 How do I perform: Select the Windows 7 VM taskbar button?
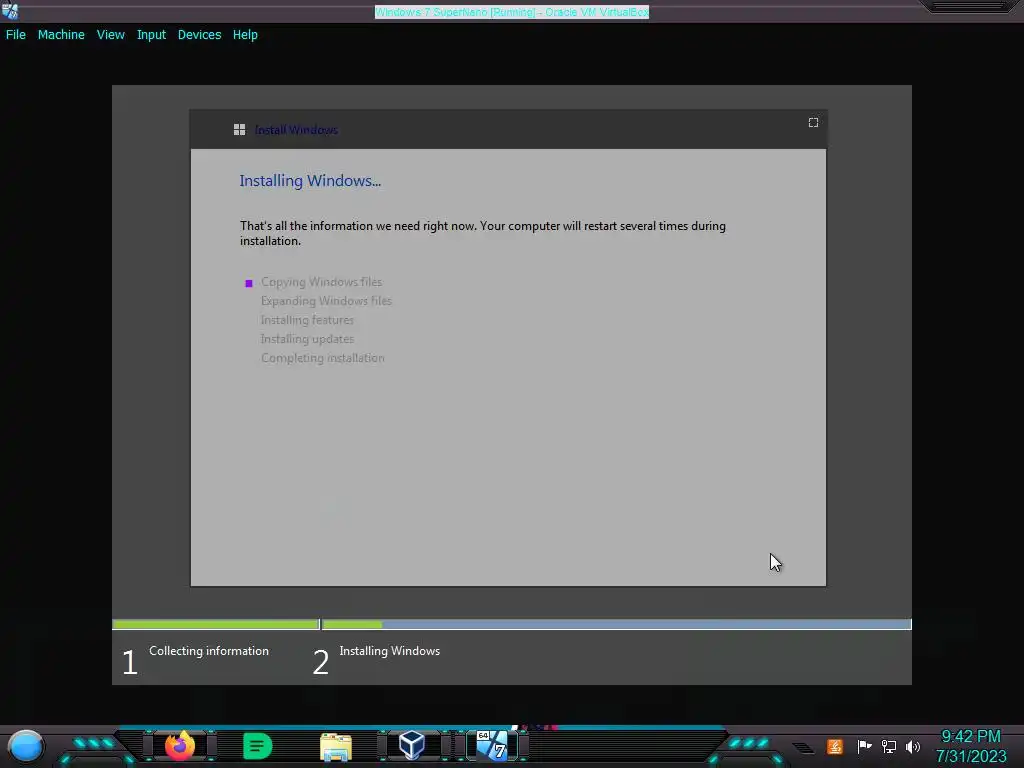(492, 745)
